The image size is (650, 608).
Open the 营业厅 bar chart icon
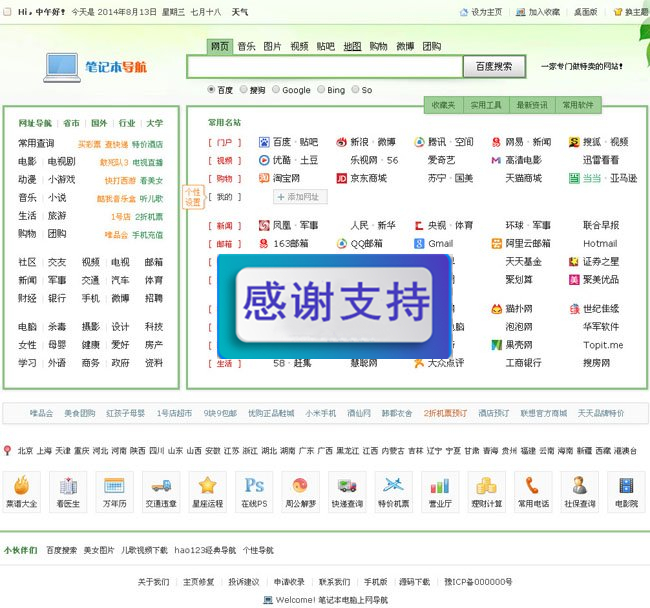pos(440,492)
